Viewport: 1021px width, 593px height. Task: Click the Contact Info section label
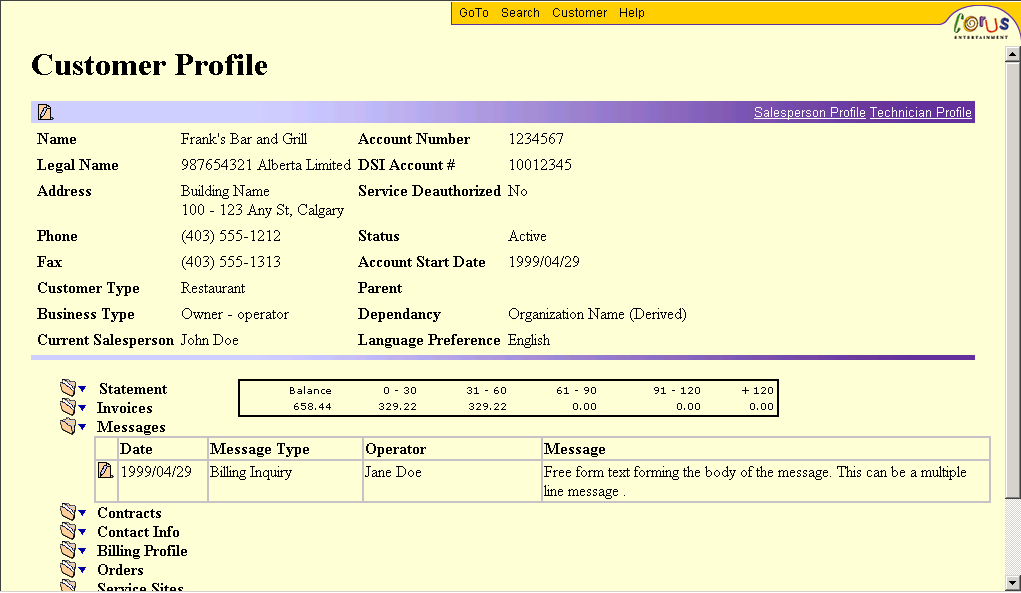(138, 532)
